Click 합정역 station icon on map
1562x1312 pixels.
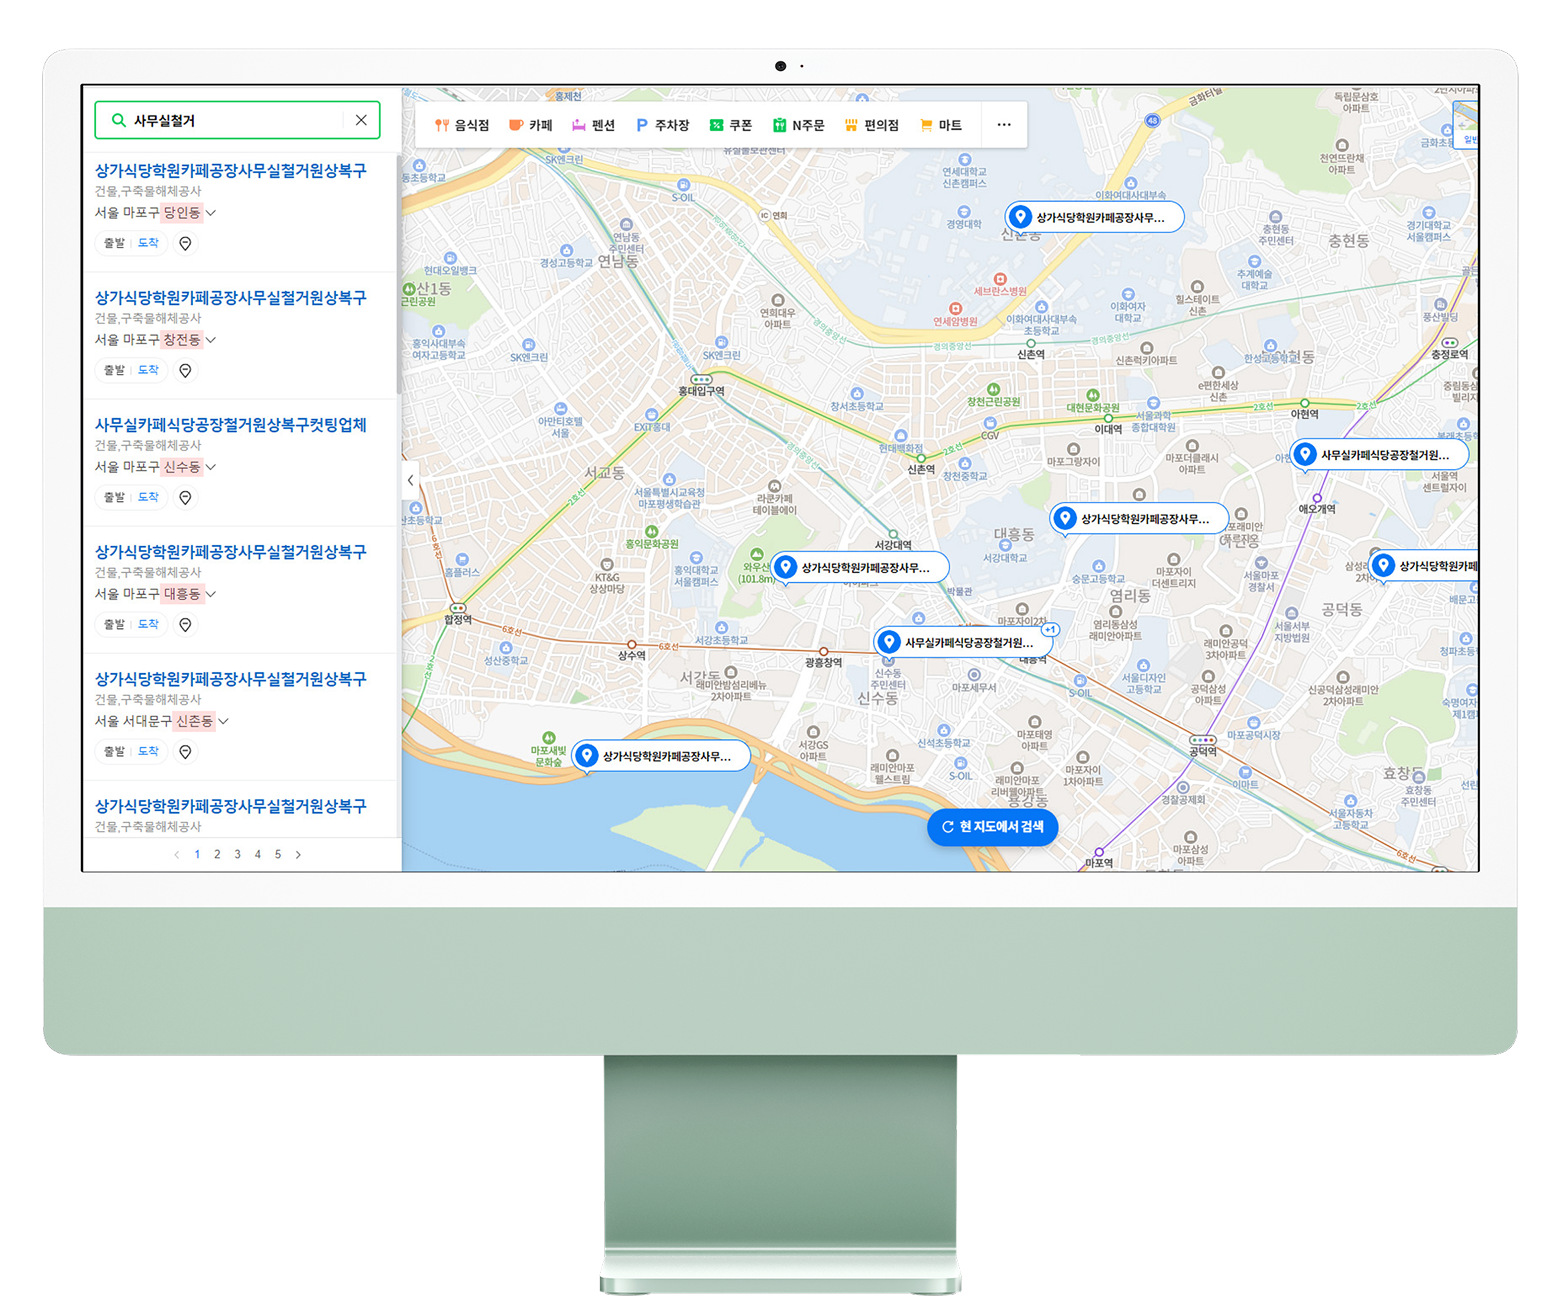click(x=458, y=608)
